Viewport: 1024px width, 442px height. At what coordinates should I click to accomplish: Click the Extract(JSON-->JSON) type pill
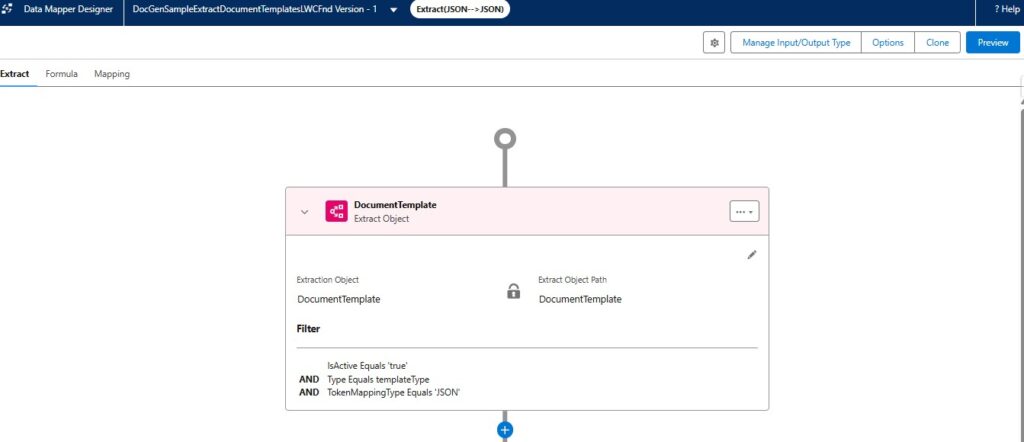click(460, 10)
